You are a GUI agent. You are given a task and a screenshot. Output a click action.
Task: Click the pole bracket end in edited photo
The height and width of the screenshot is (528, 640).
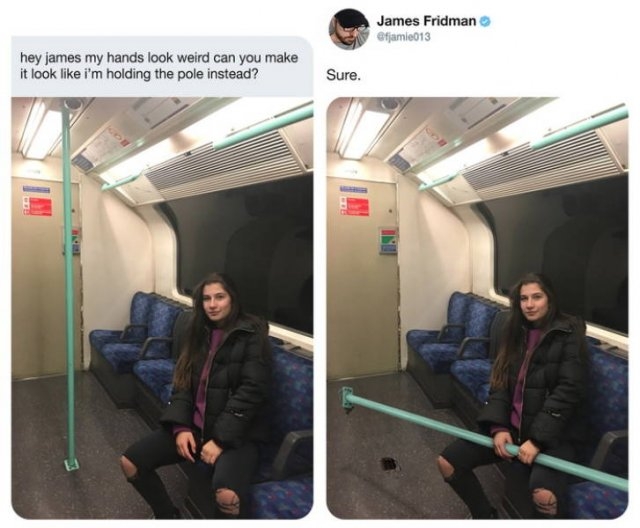coord(347,399)
